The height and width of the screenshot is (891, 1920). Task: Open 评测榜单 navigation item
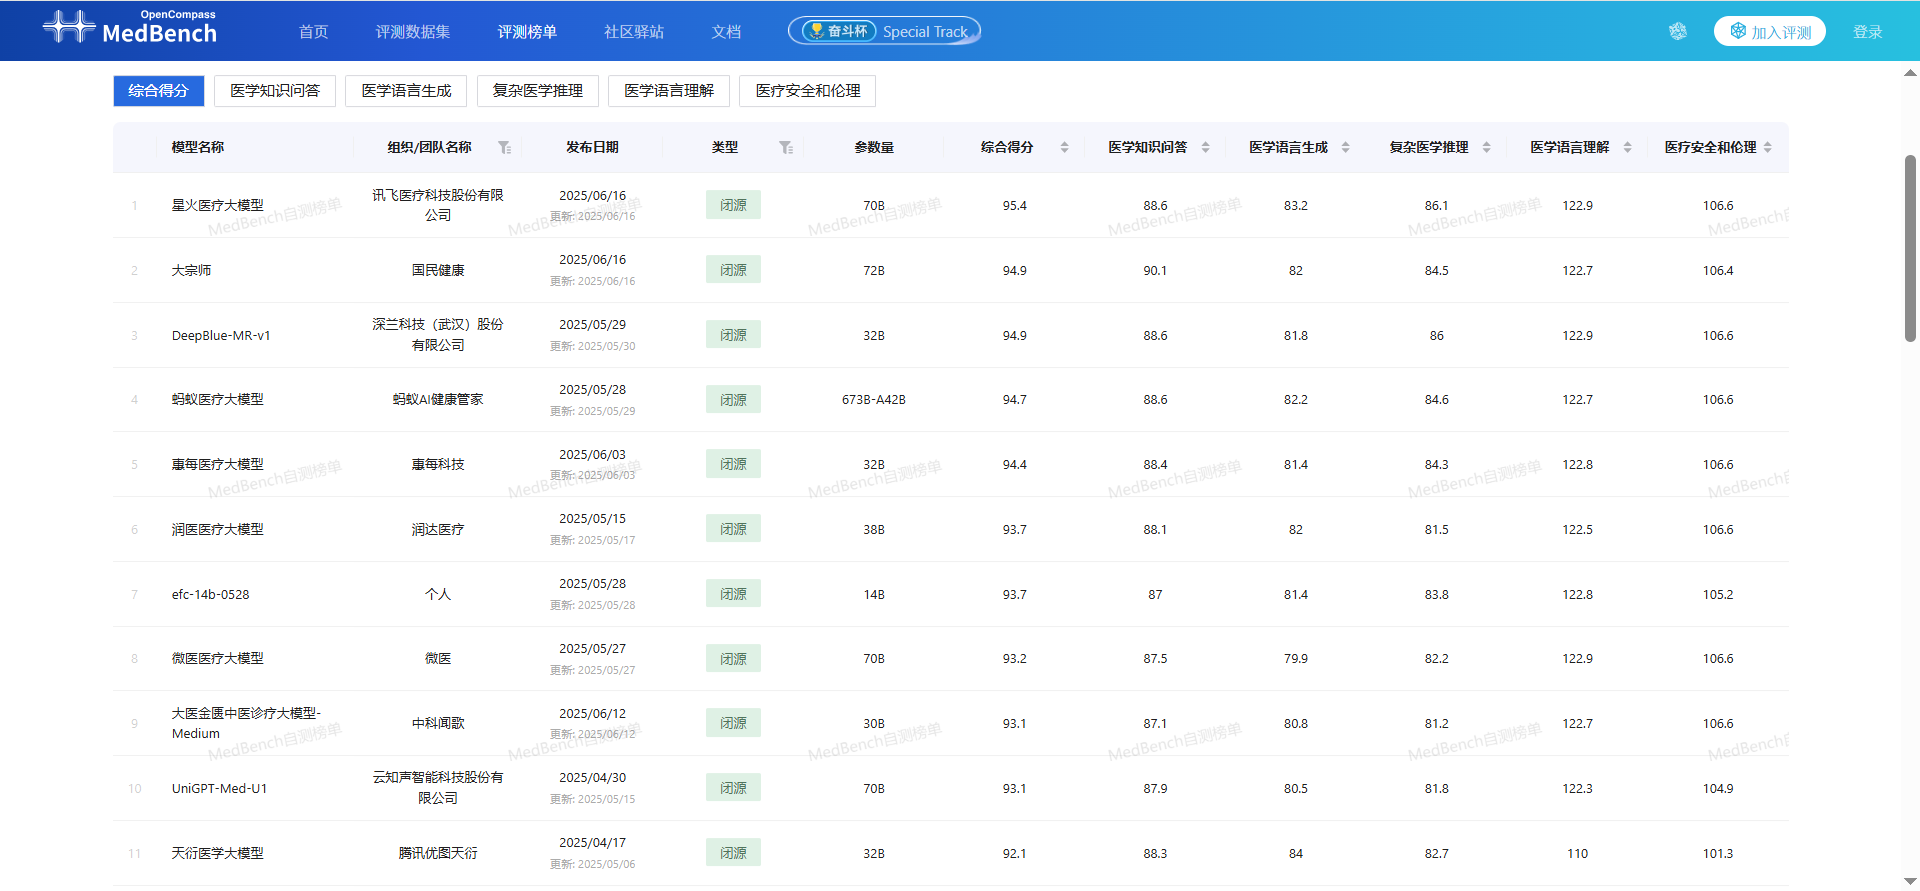point(527,32)
